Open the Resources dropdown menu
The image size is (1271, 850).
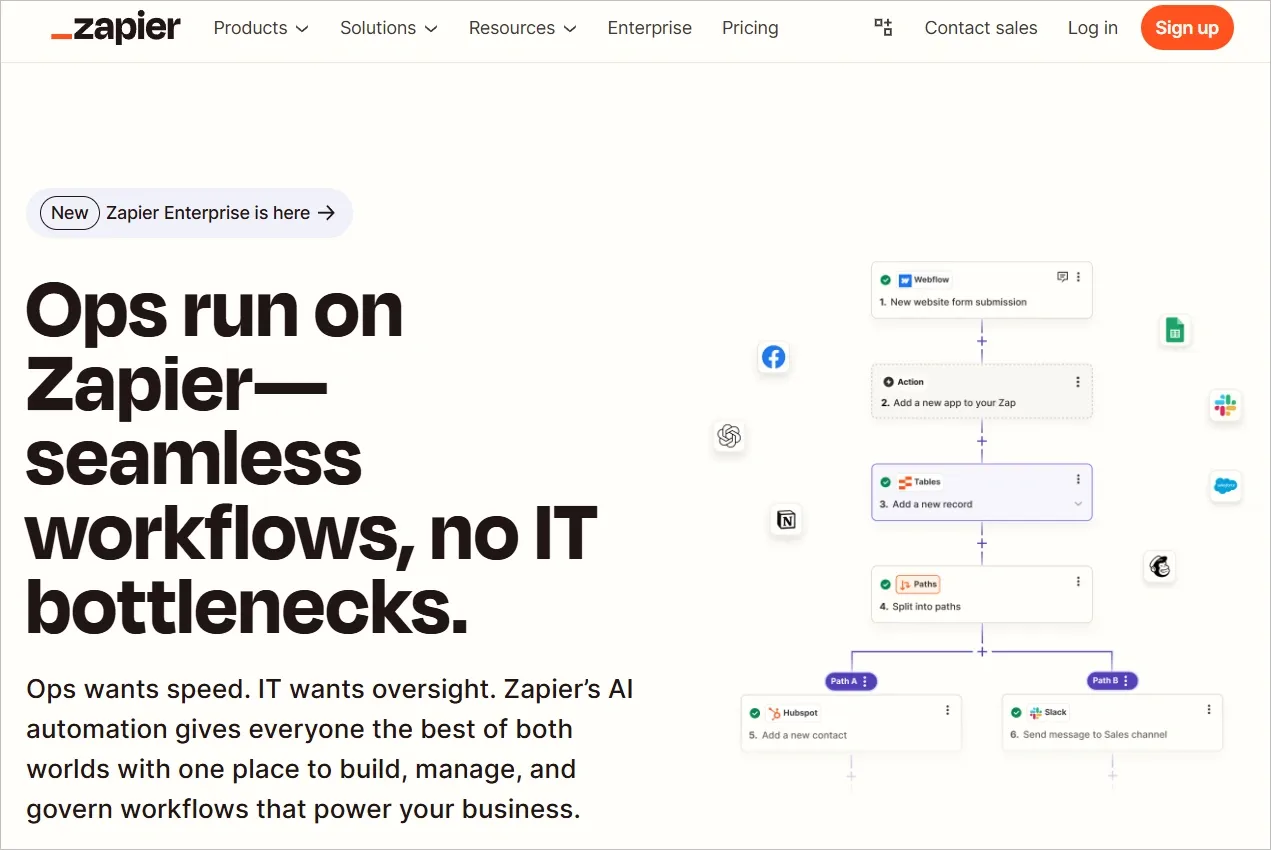[522, 28]
